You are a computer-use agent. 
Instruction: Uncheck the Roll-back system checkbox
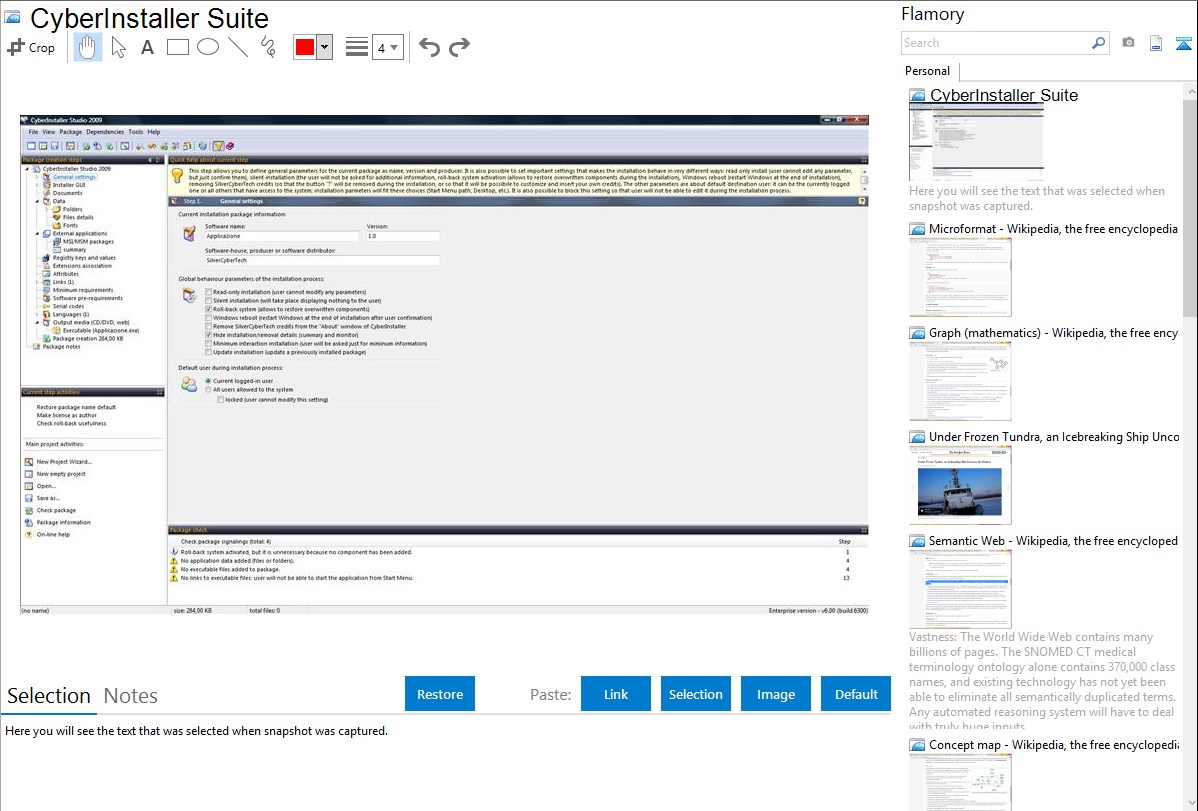coord(209,309)
